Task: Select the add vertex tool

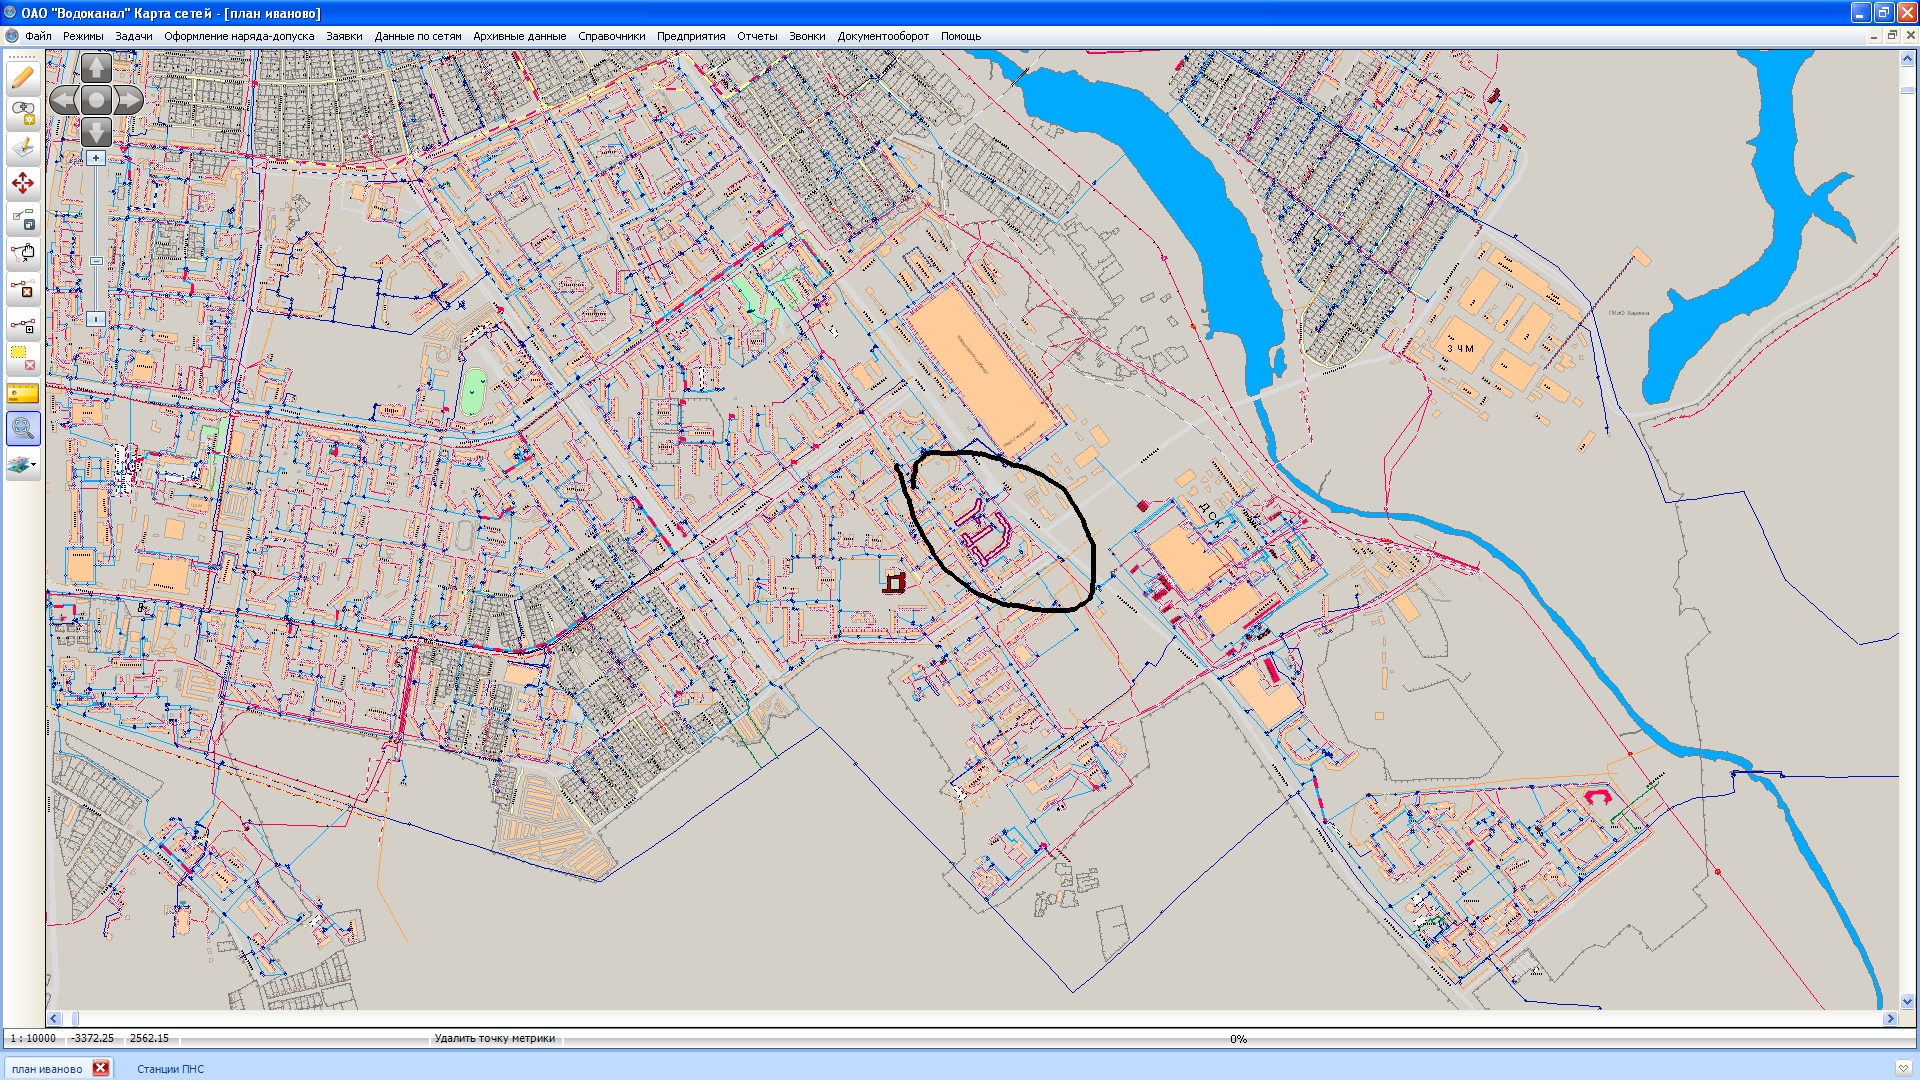Action: coord(23,325)
